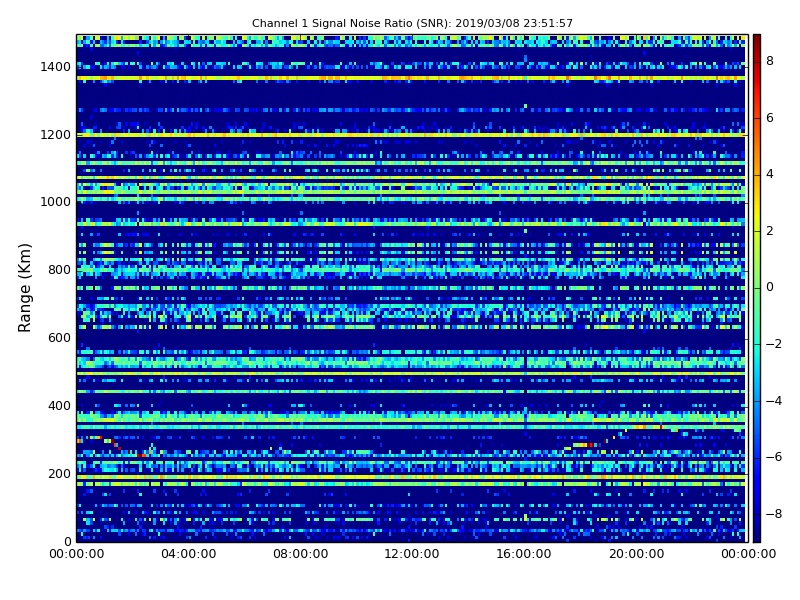Click the yellow band at 1200 km range
The height and width of the screenshot is (600, 800).
(x=411, y=135)
